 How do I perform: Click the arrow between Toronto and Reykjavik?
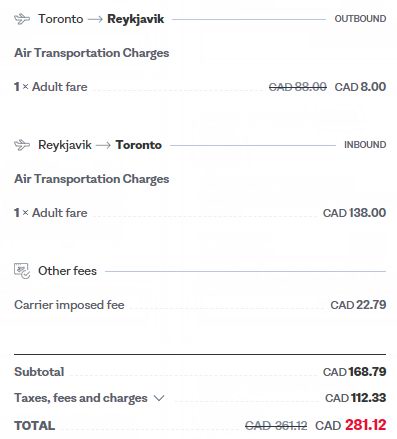95,19
